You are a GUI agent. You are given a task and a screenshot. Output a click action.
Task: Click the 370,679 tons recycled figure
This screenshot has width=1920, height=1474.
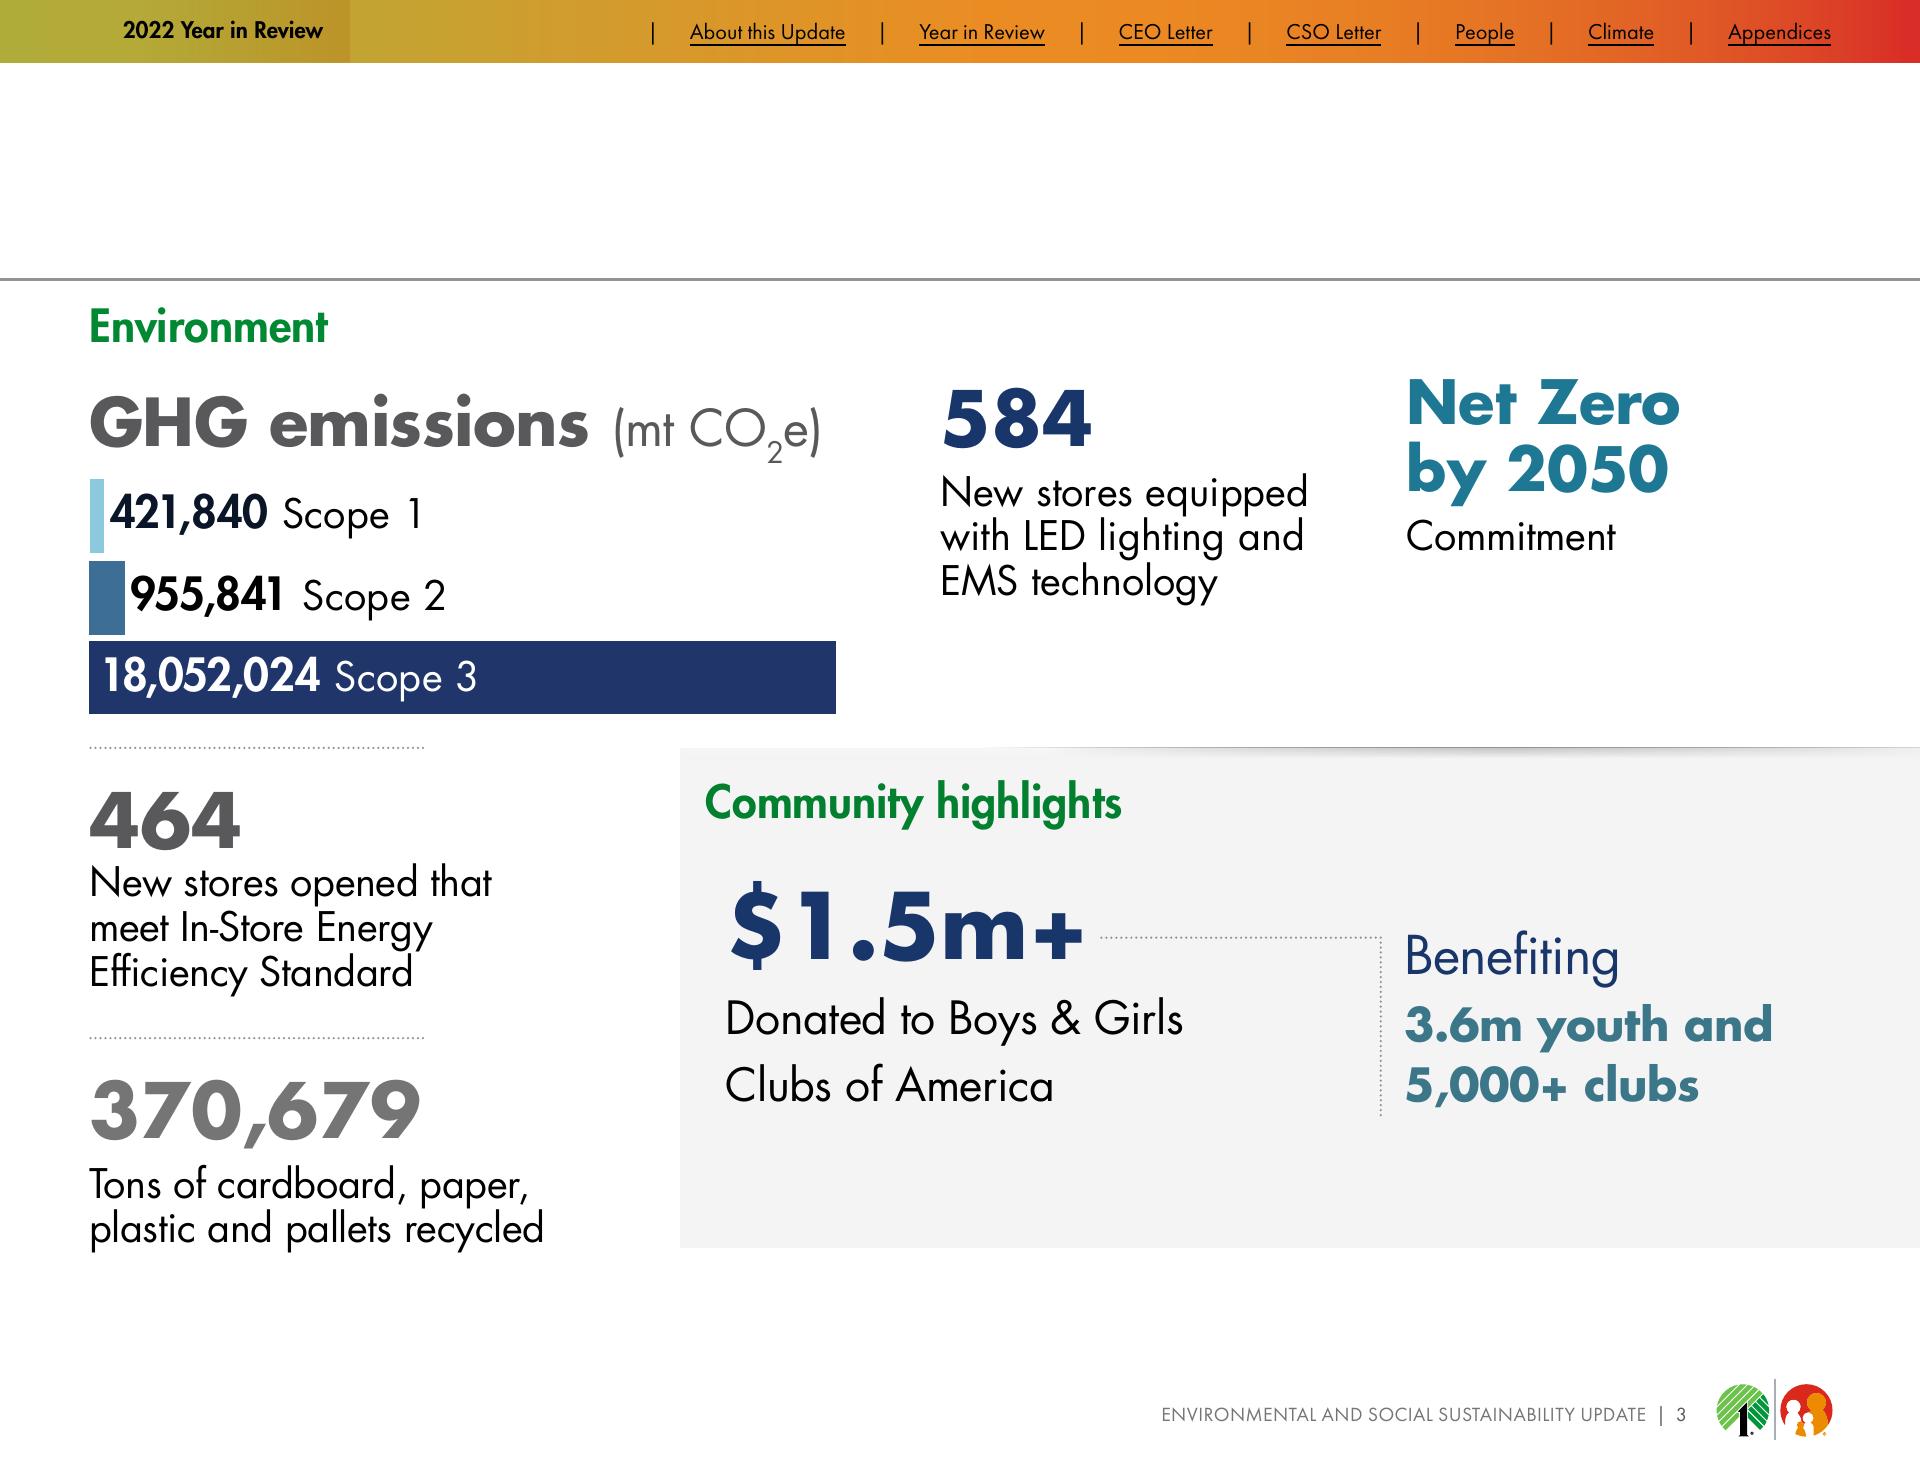(255, 1109)
